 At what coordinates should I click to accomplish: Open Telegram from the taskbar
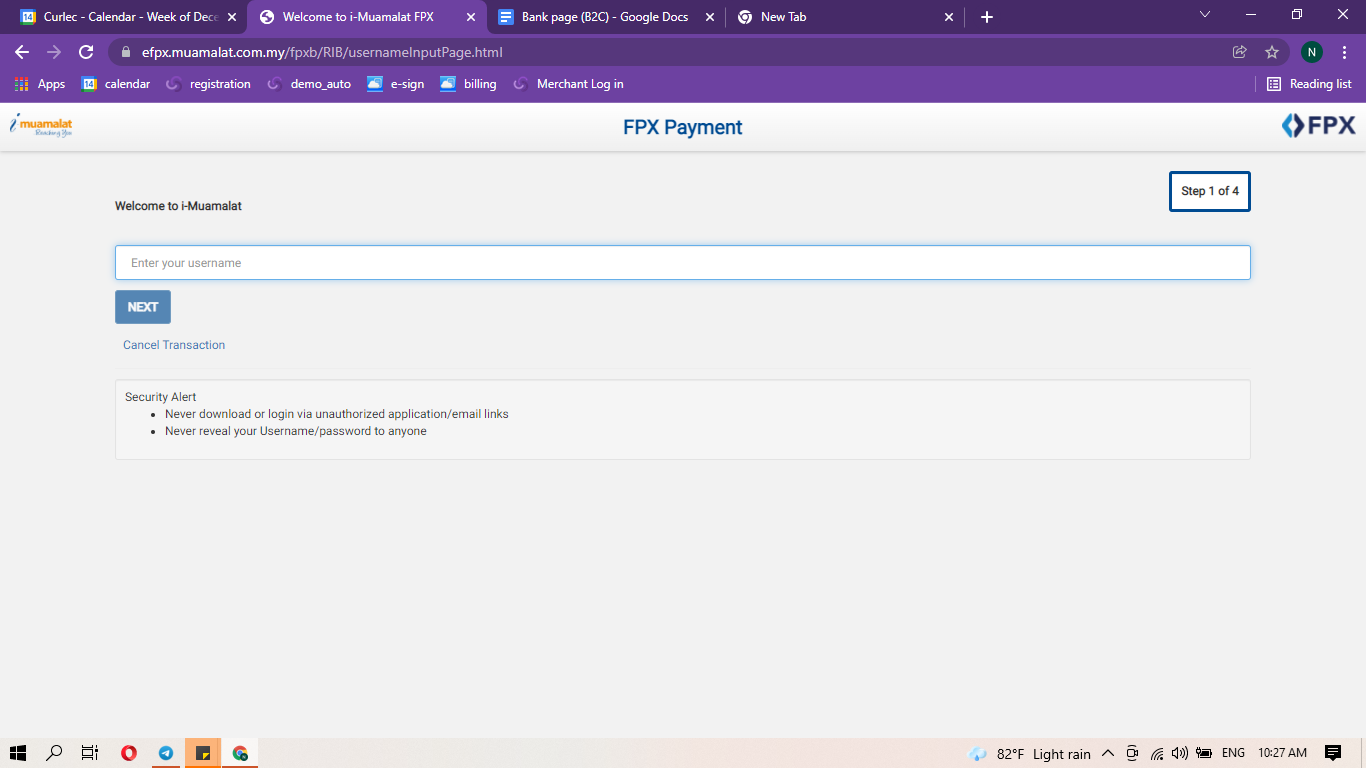coord(166,753)
